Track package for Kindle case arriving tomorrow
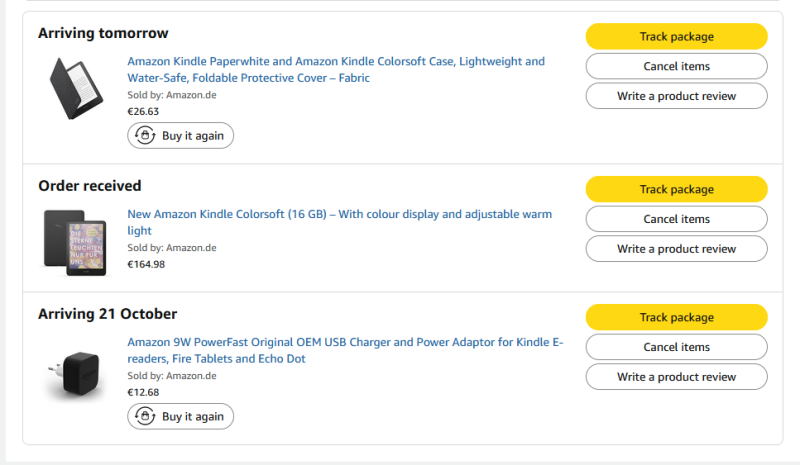800x465 pixels. (x=676, y=37)
